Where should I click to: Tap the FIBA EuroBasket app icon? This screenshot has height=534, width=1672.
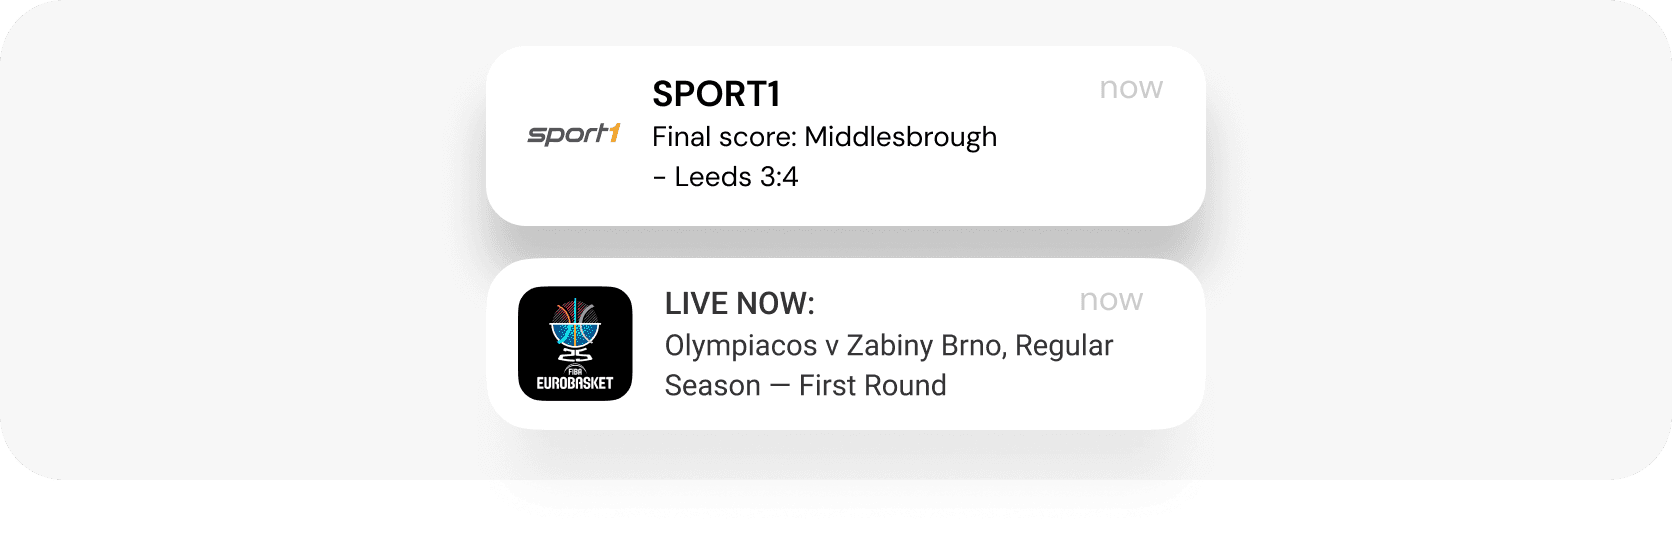coord(575,344)
